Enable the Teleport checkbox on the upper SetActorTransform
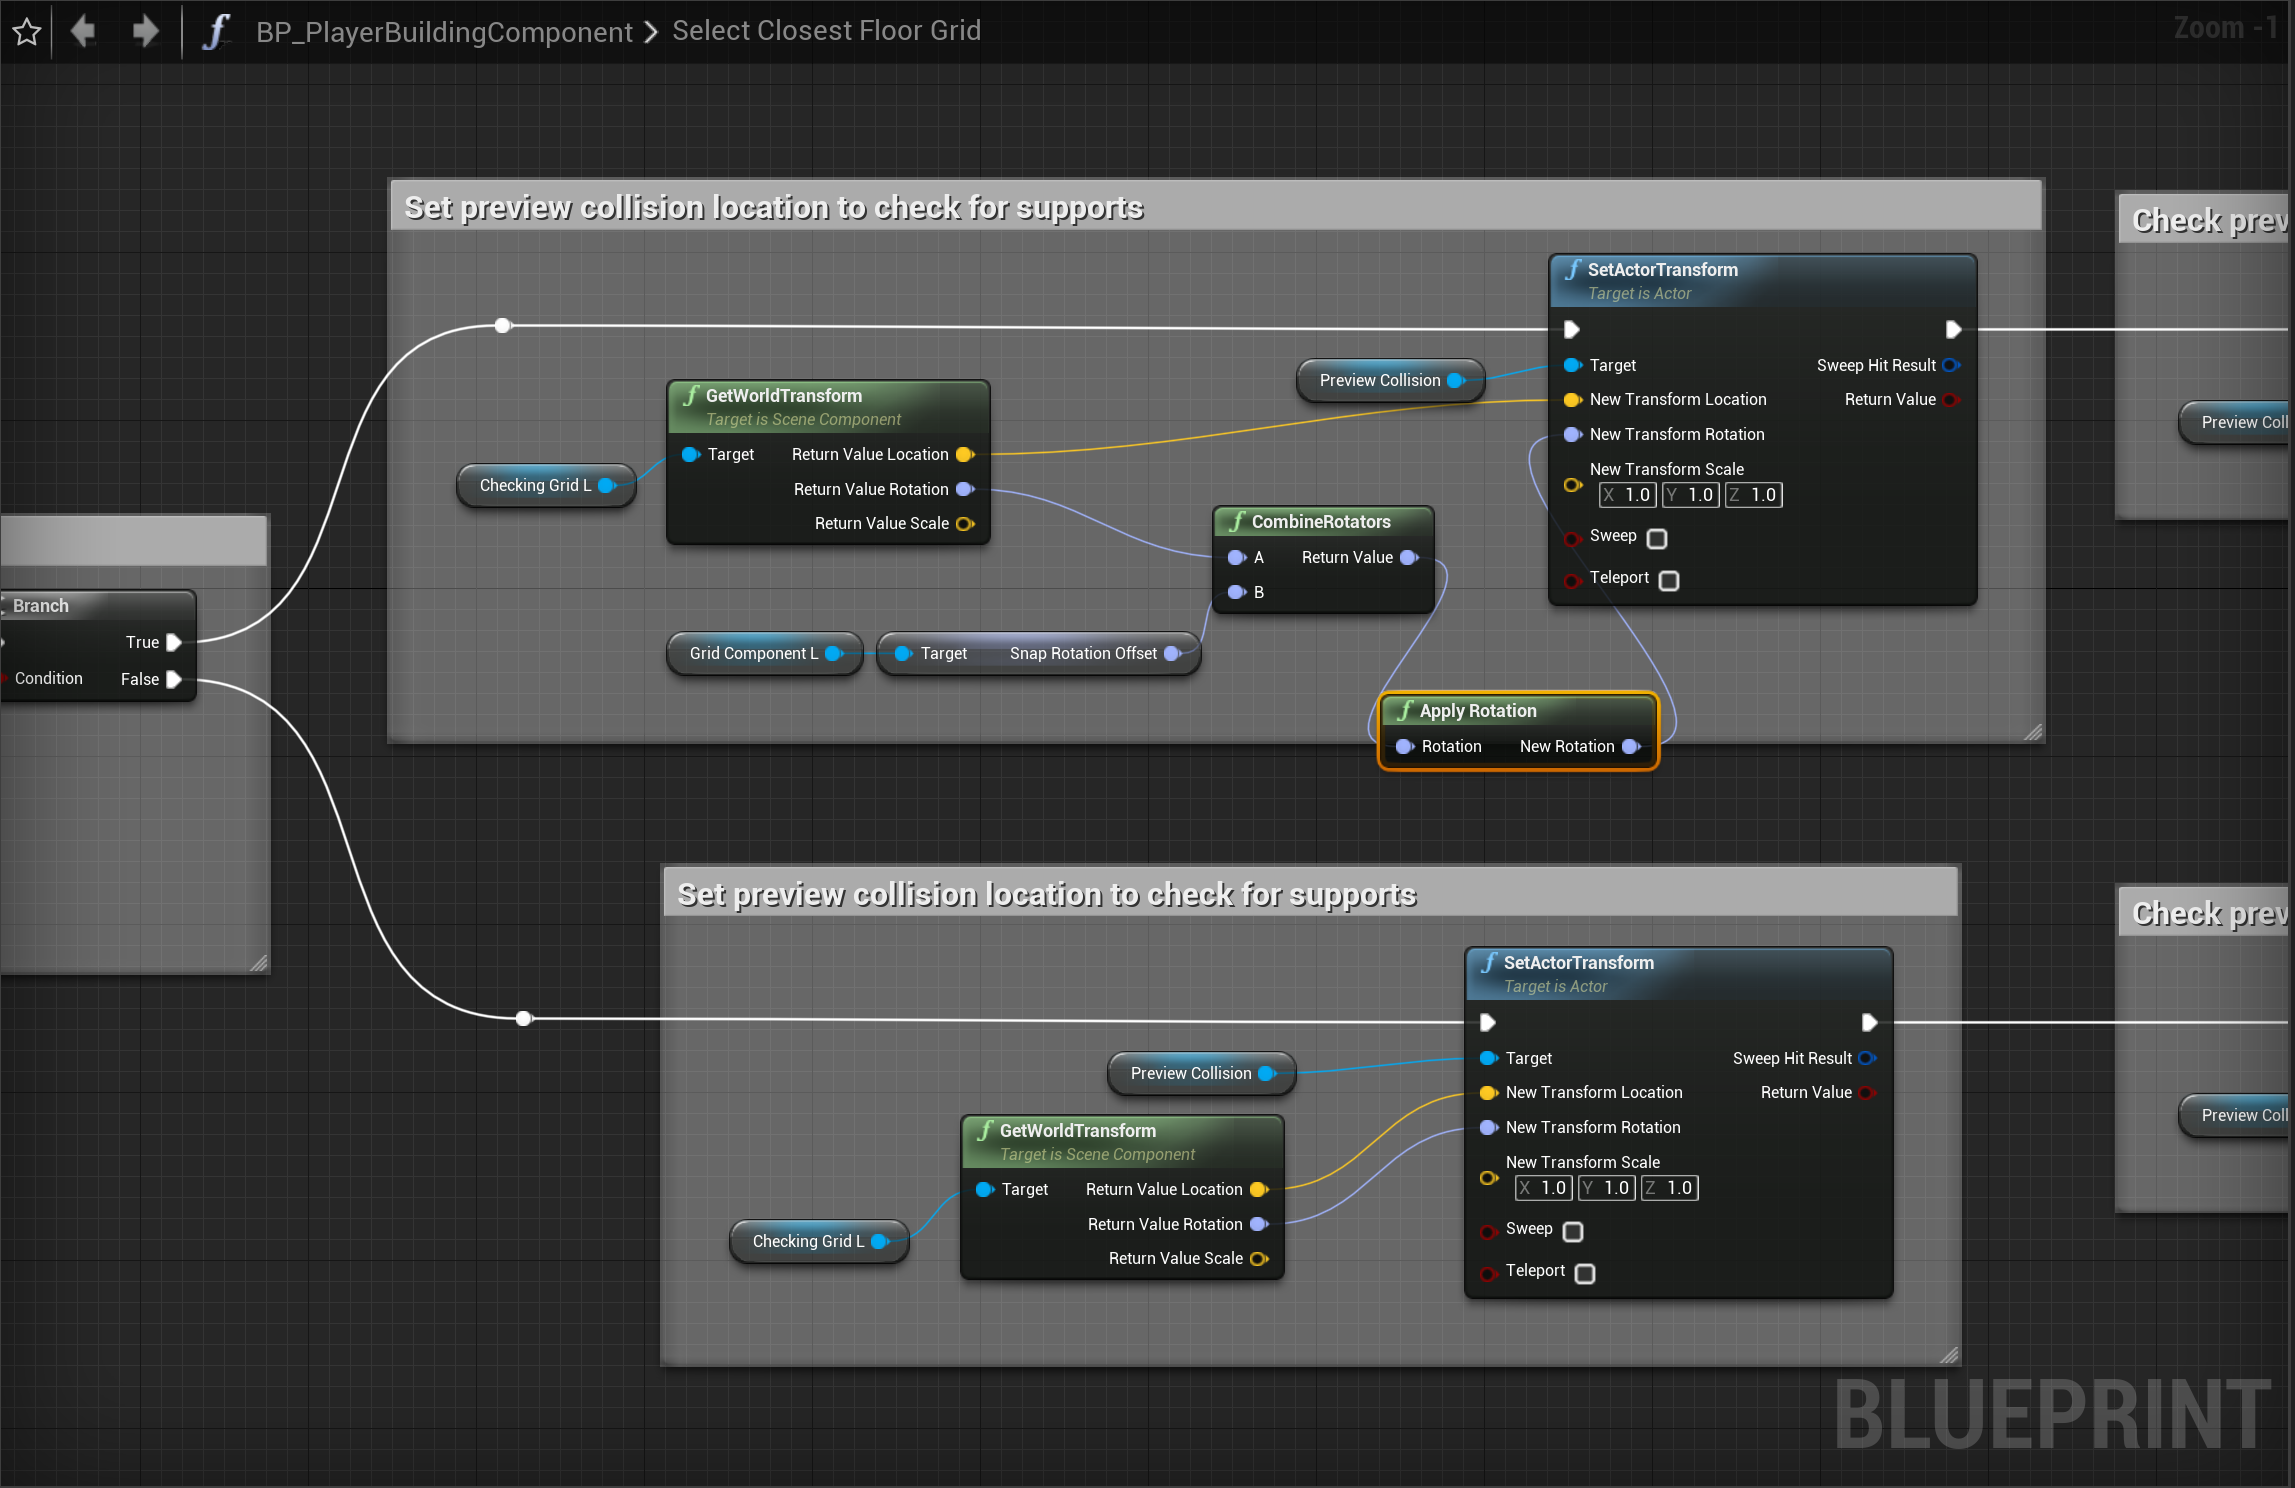The width and height of the screenshot is (2295, 1488). pos(1668,580)
